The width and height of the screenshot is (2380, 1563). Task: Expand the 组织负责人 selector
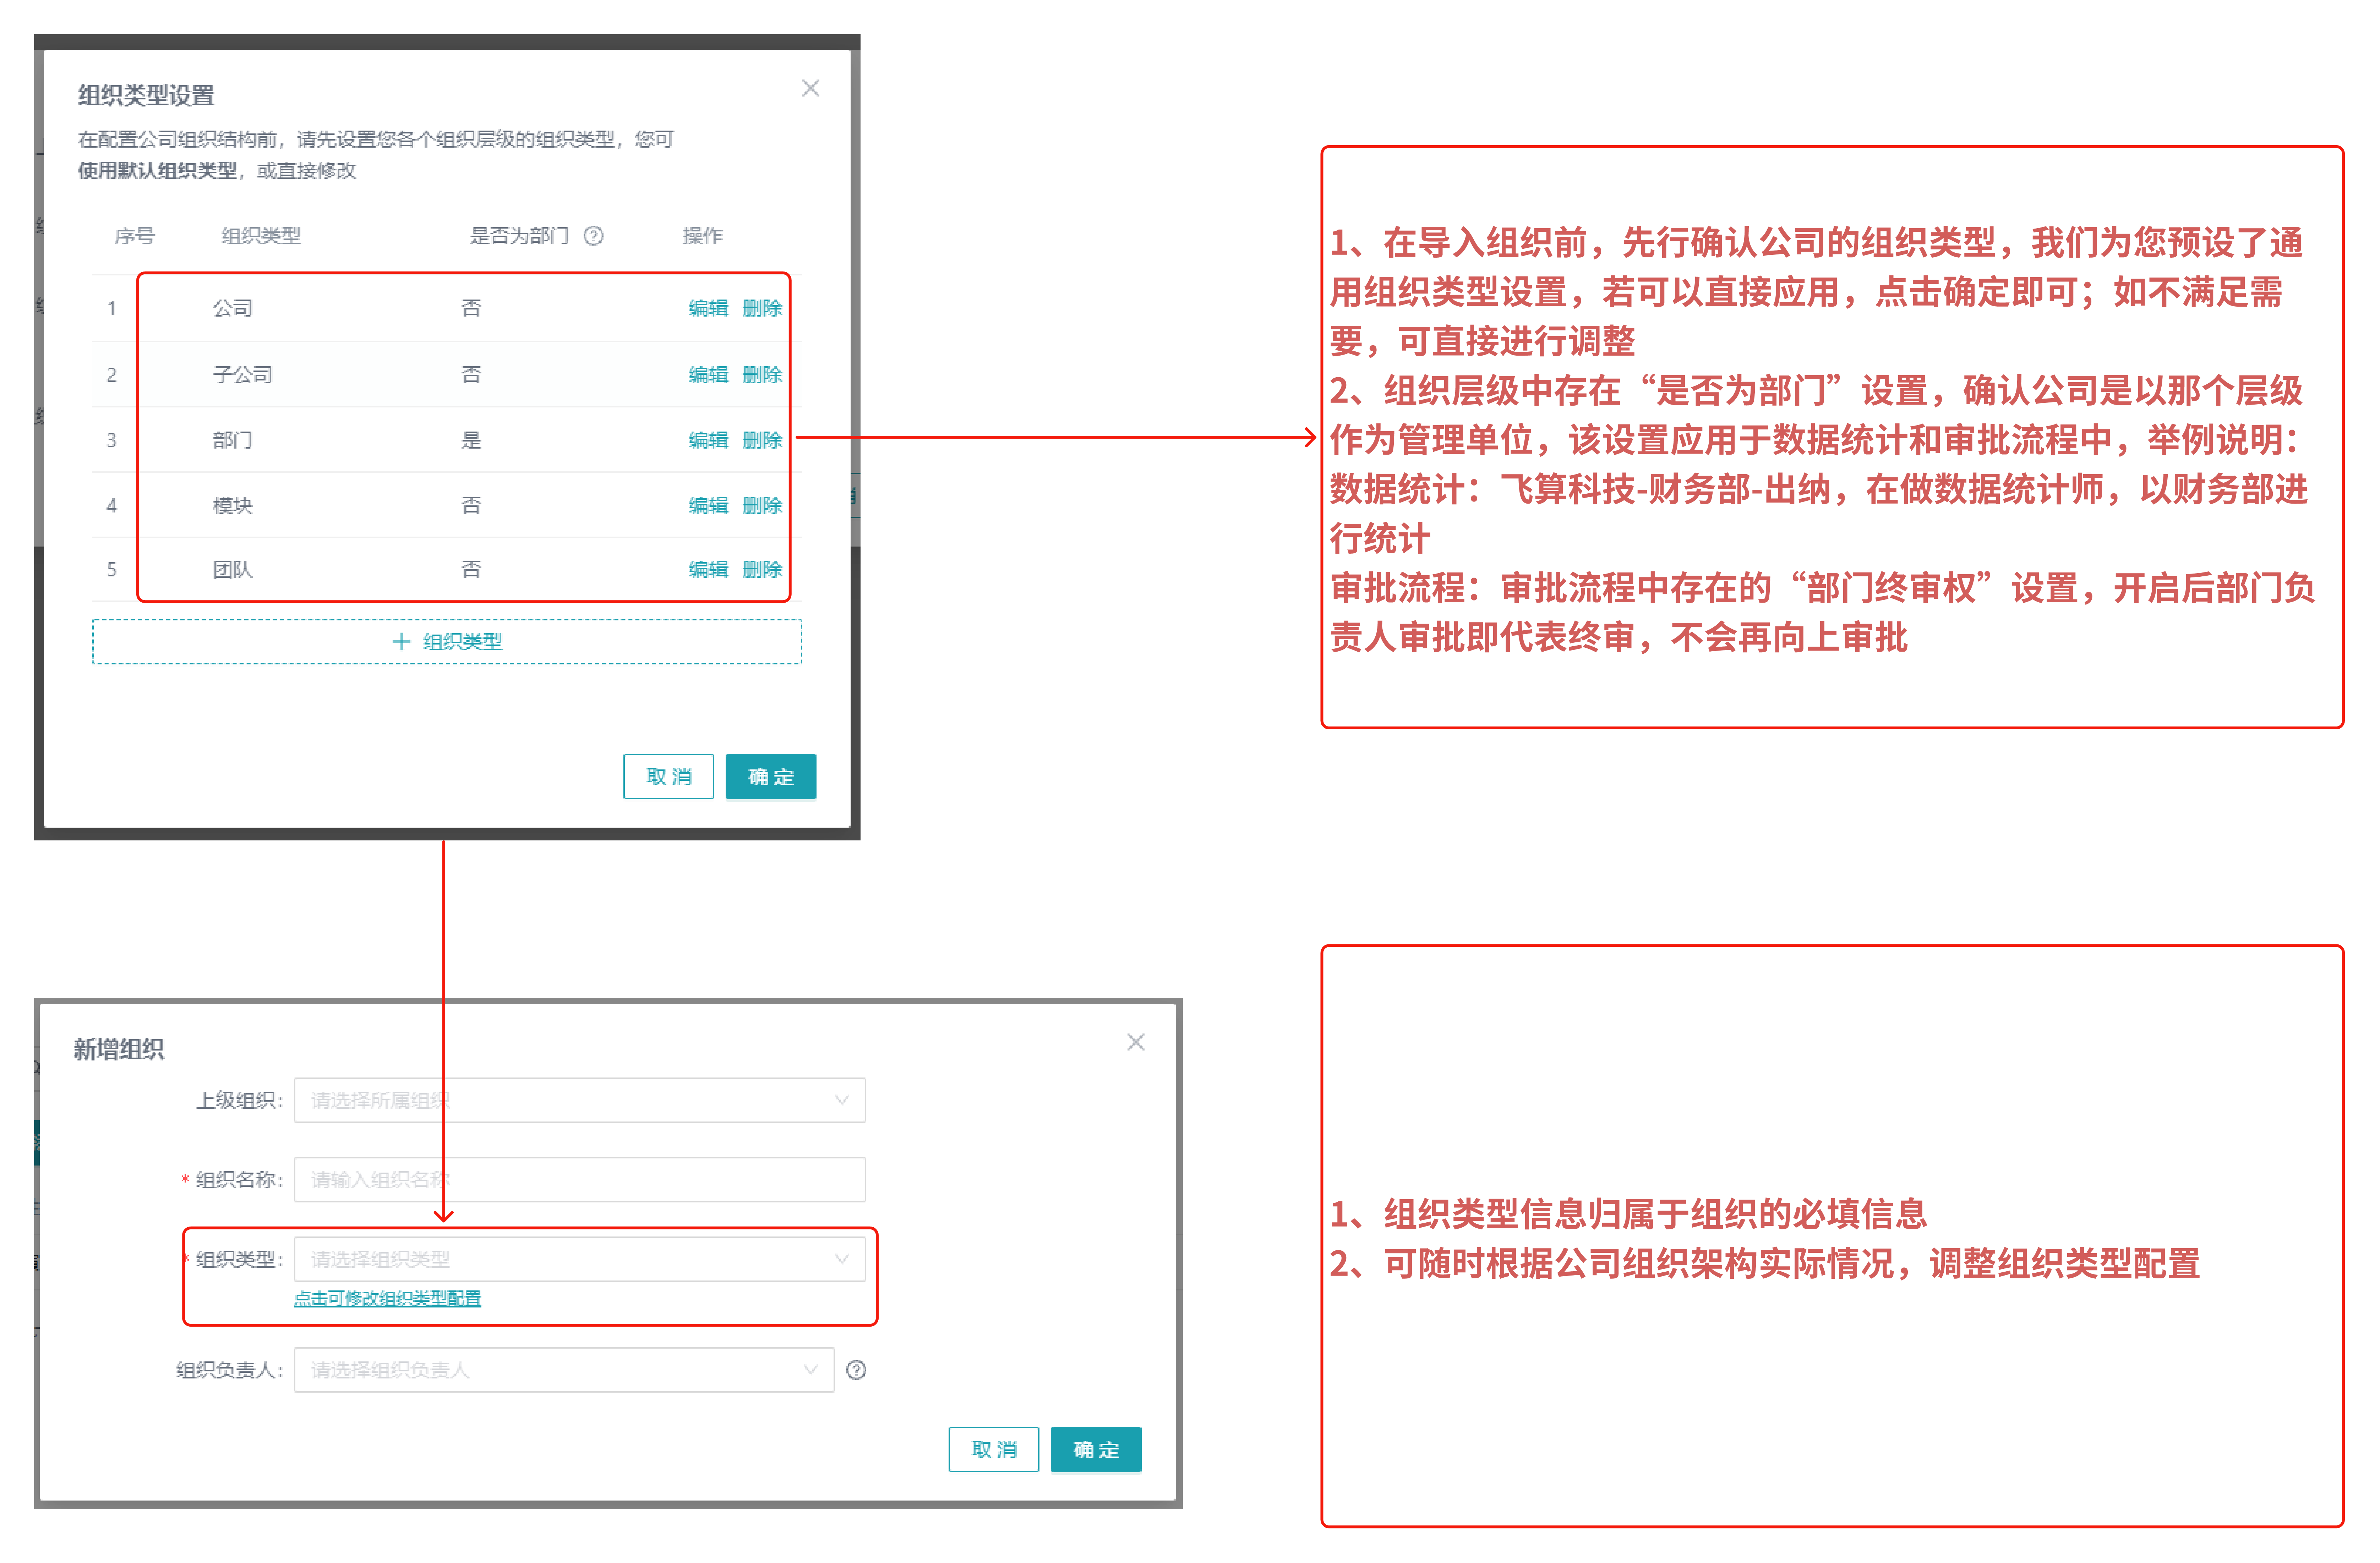(x=563, y=1370)
